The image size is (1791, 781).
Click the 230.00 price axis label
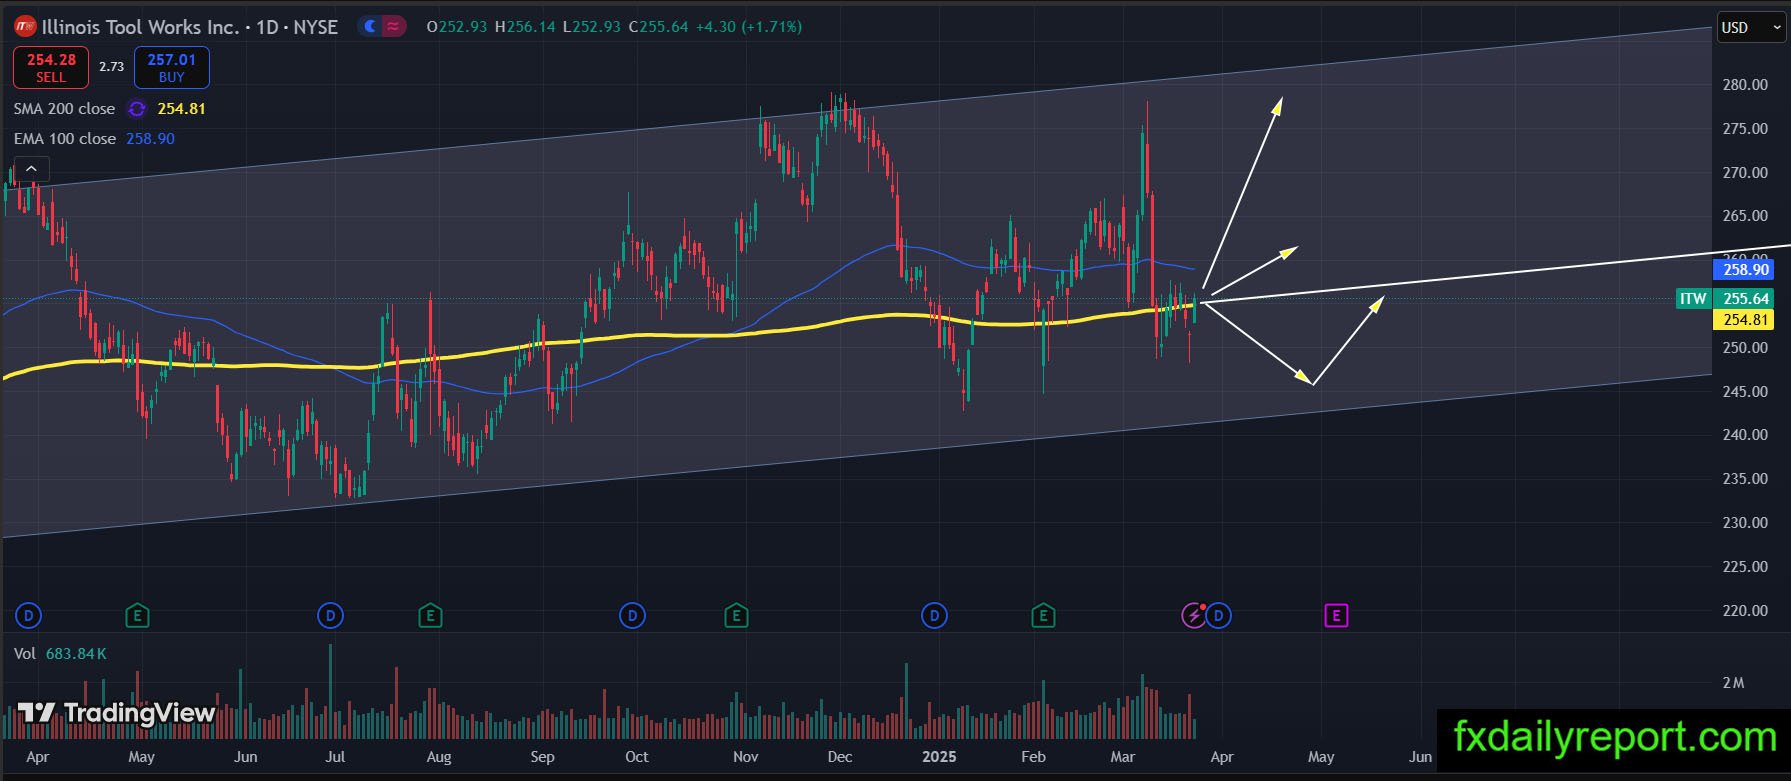[x=1745, y=523]
